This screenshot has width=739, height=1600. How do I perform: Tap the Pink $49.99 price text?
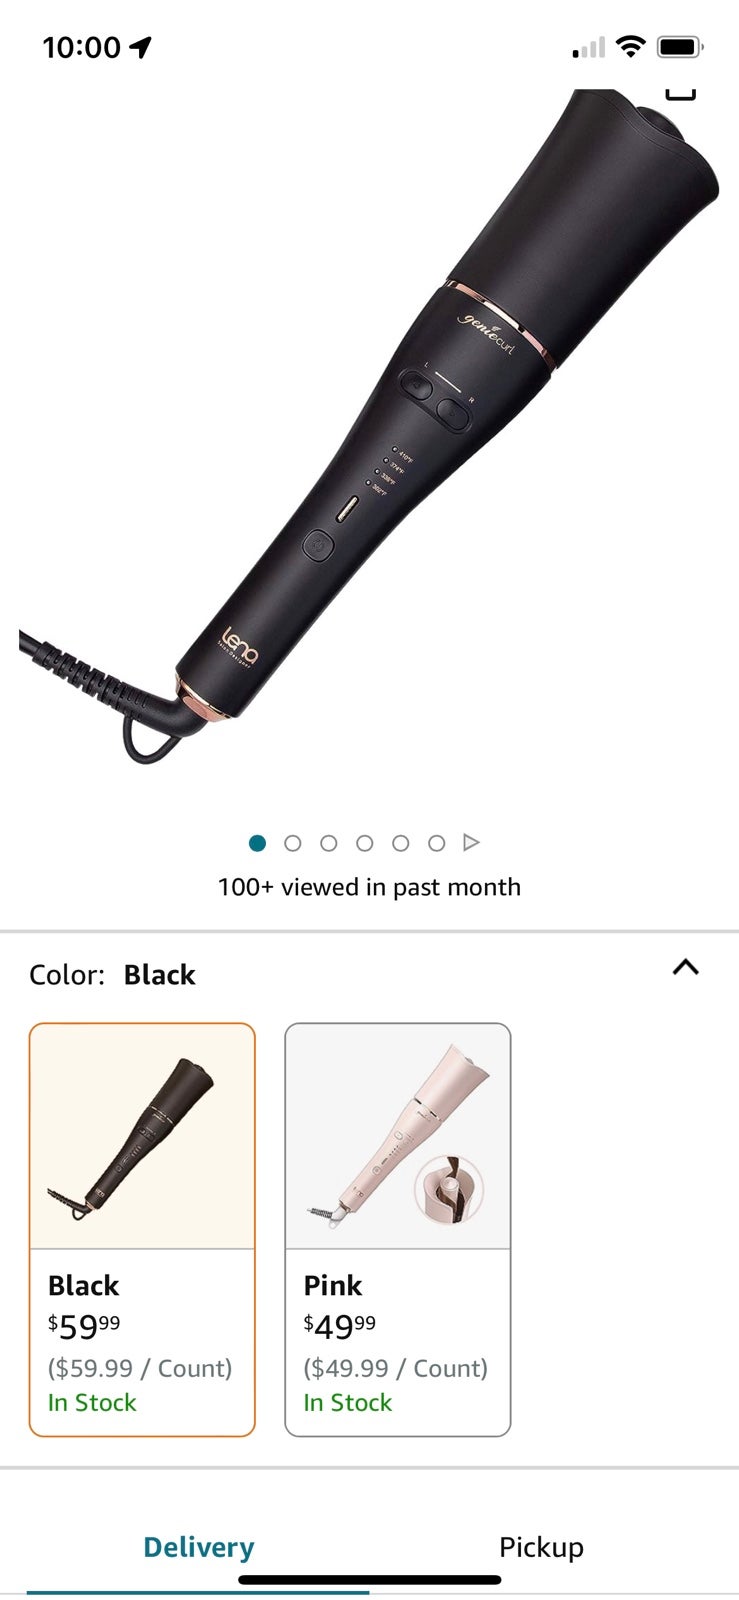[x=340, y=1326]
